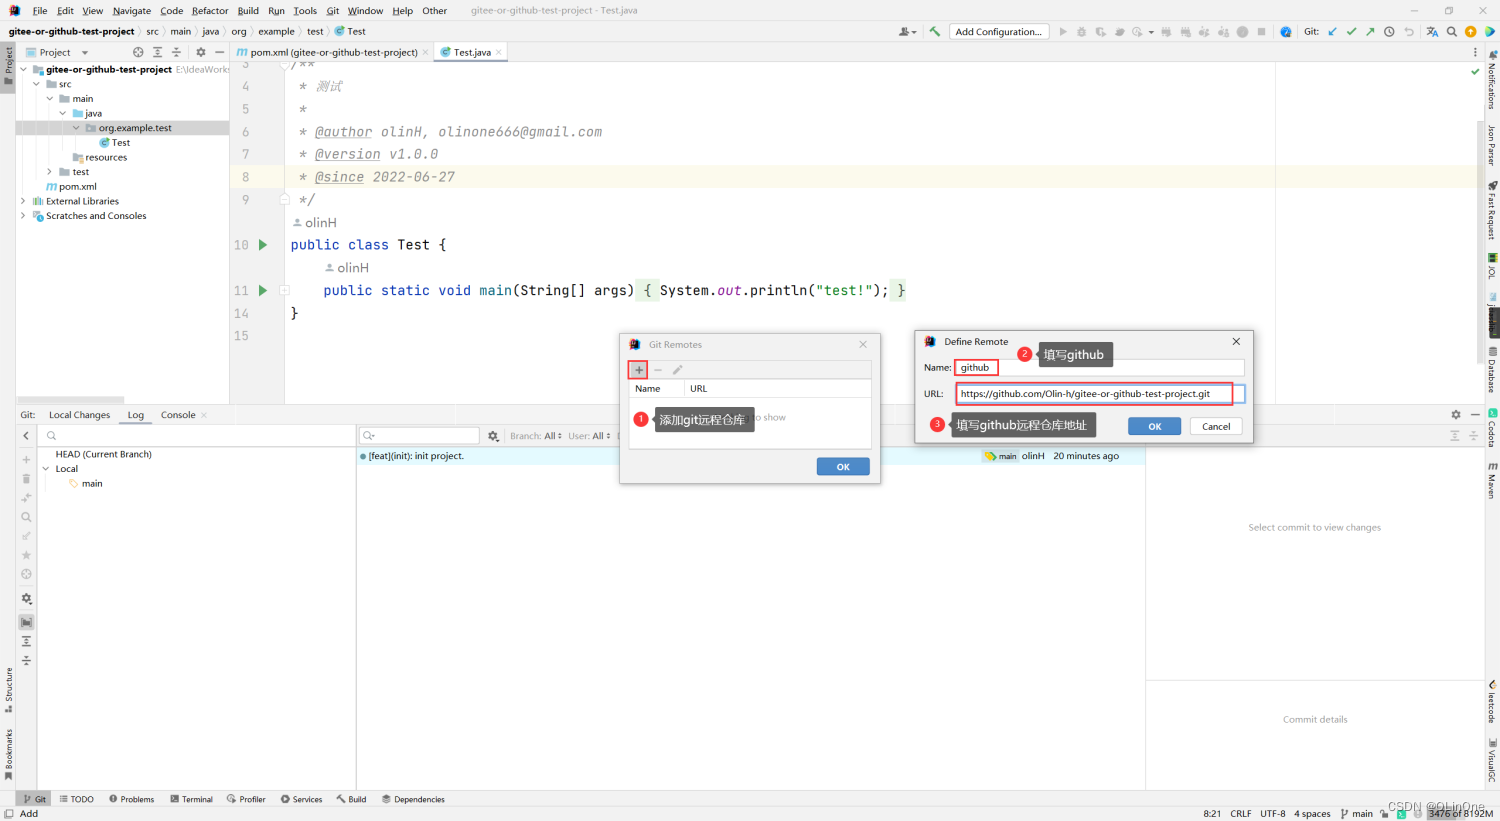Open Search Everywhere magnifier icon
Screen dimensions: 1500x821
(1451, 32)
